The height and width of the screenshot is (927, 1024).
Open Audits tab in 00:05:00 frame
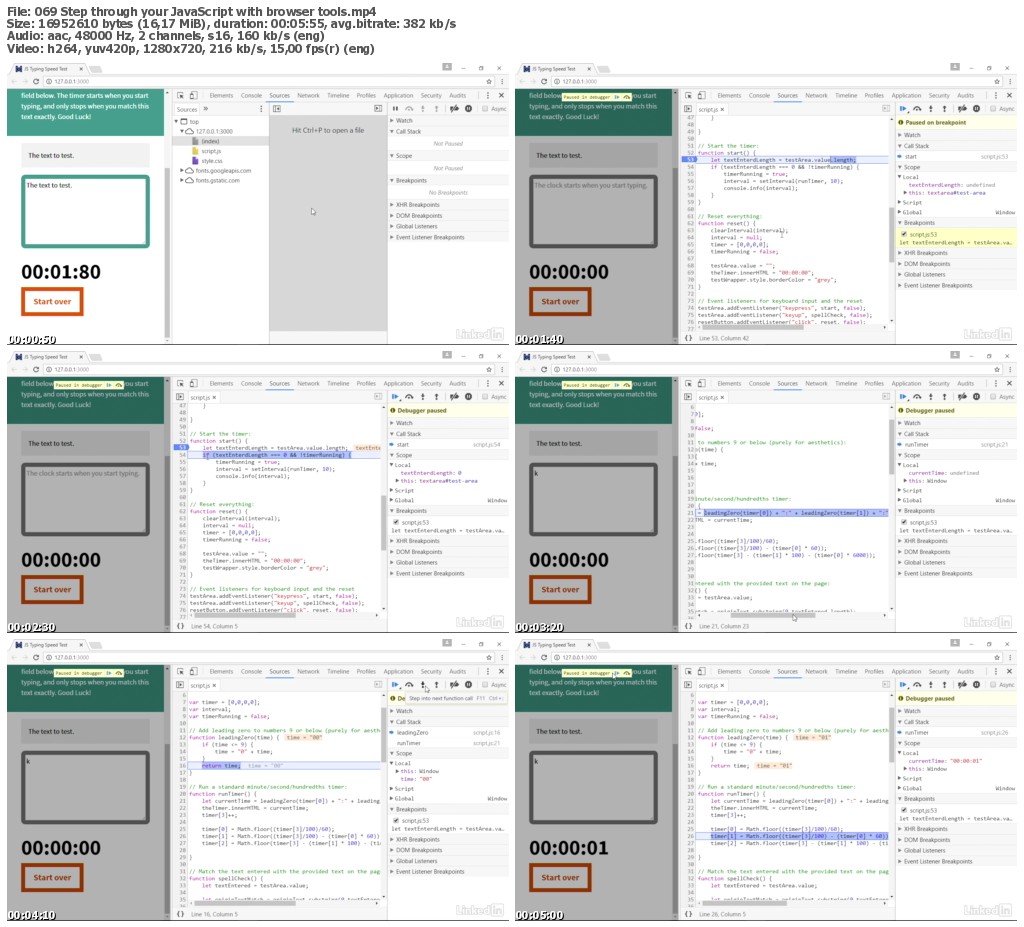pos(965,672)
